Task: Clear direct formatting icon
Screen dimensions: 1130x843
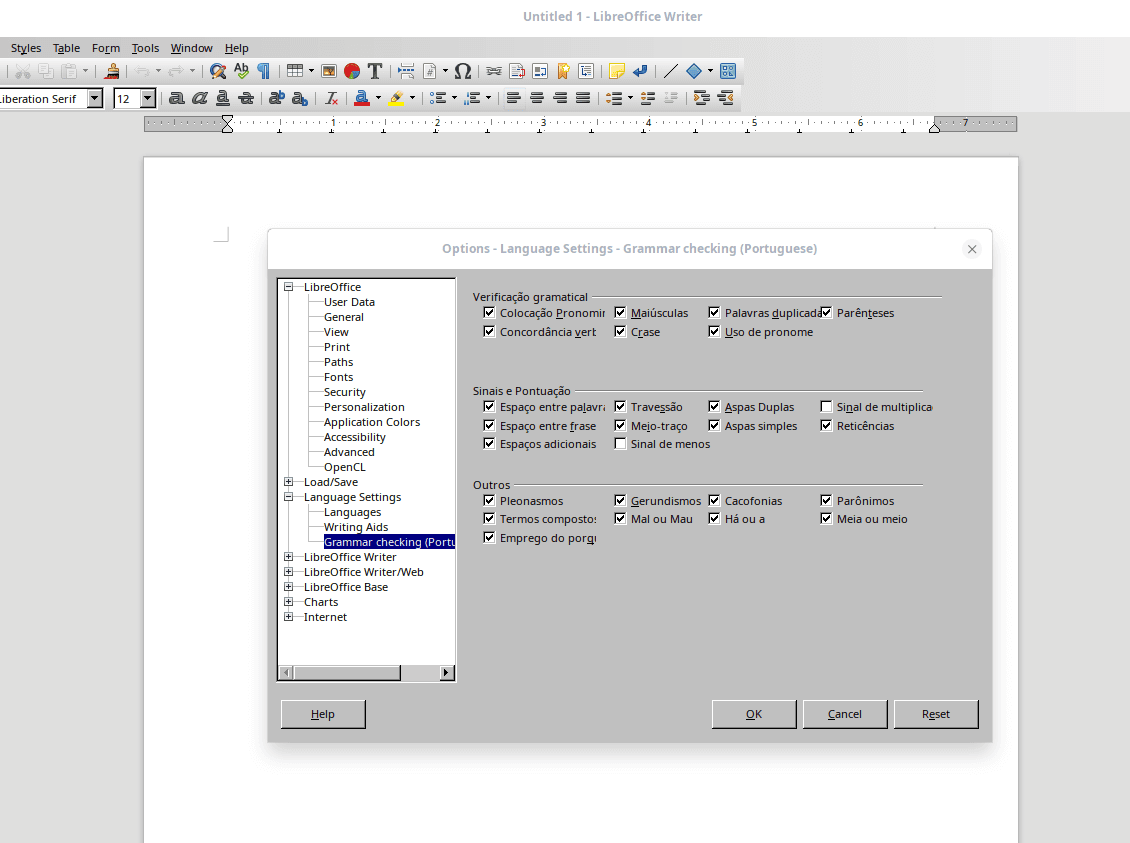Action: point(331,98)
